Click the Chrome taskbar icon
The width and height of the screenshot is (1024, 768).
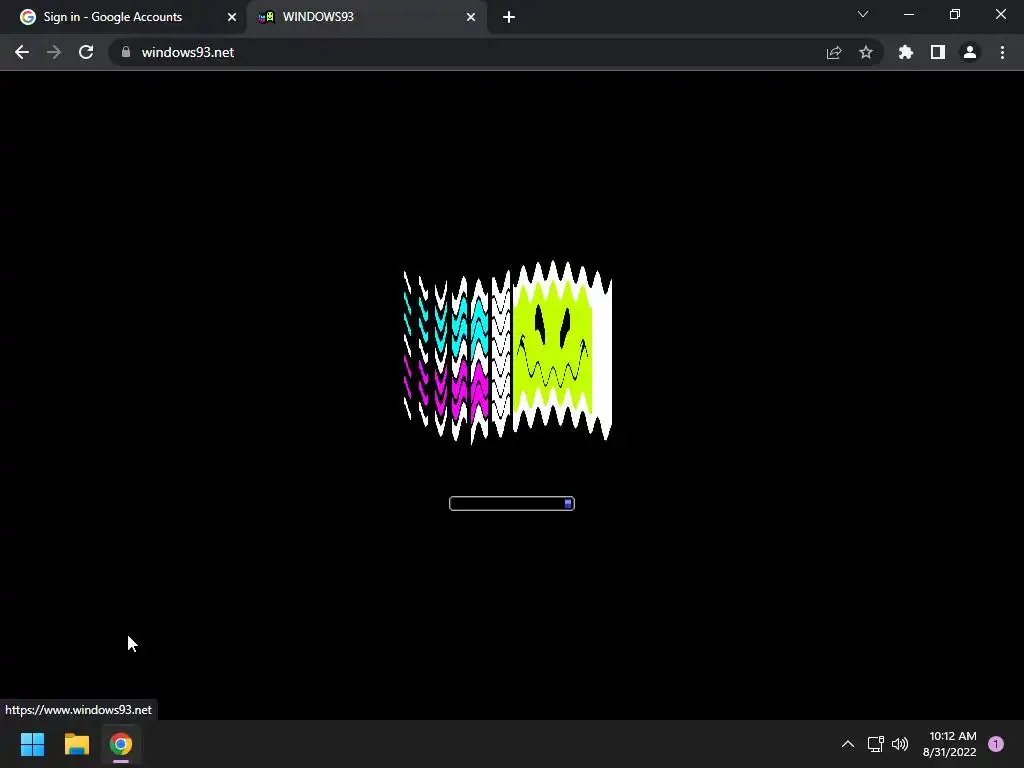point(121,744)
